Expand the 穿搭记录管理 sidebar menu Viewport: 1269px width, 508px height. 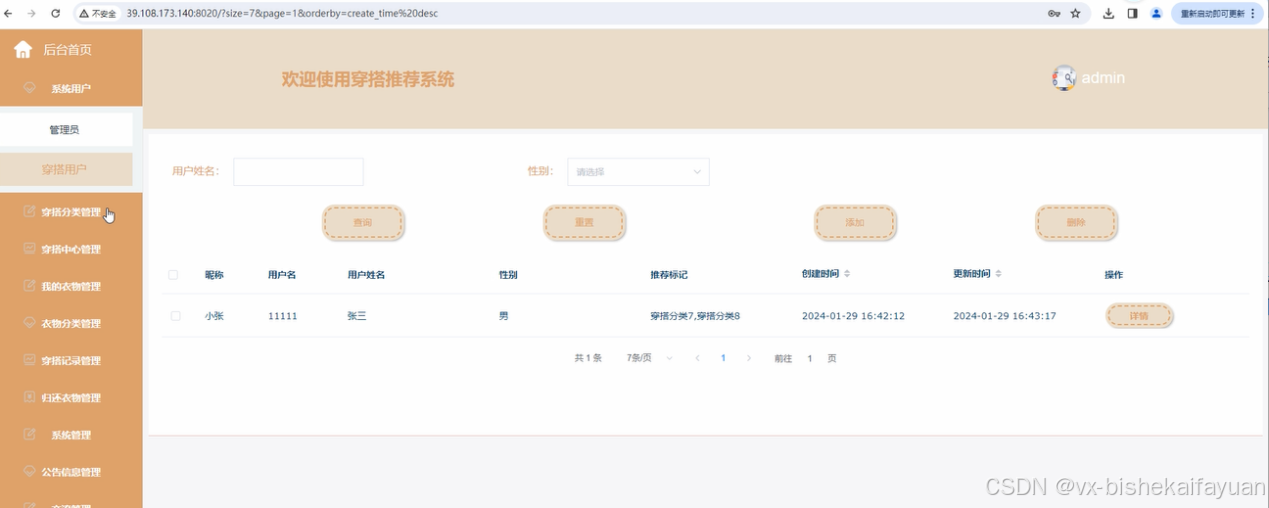(71, 360)
